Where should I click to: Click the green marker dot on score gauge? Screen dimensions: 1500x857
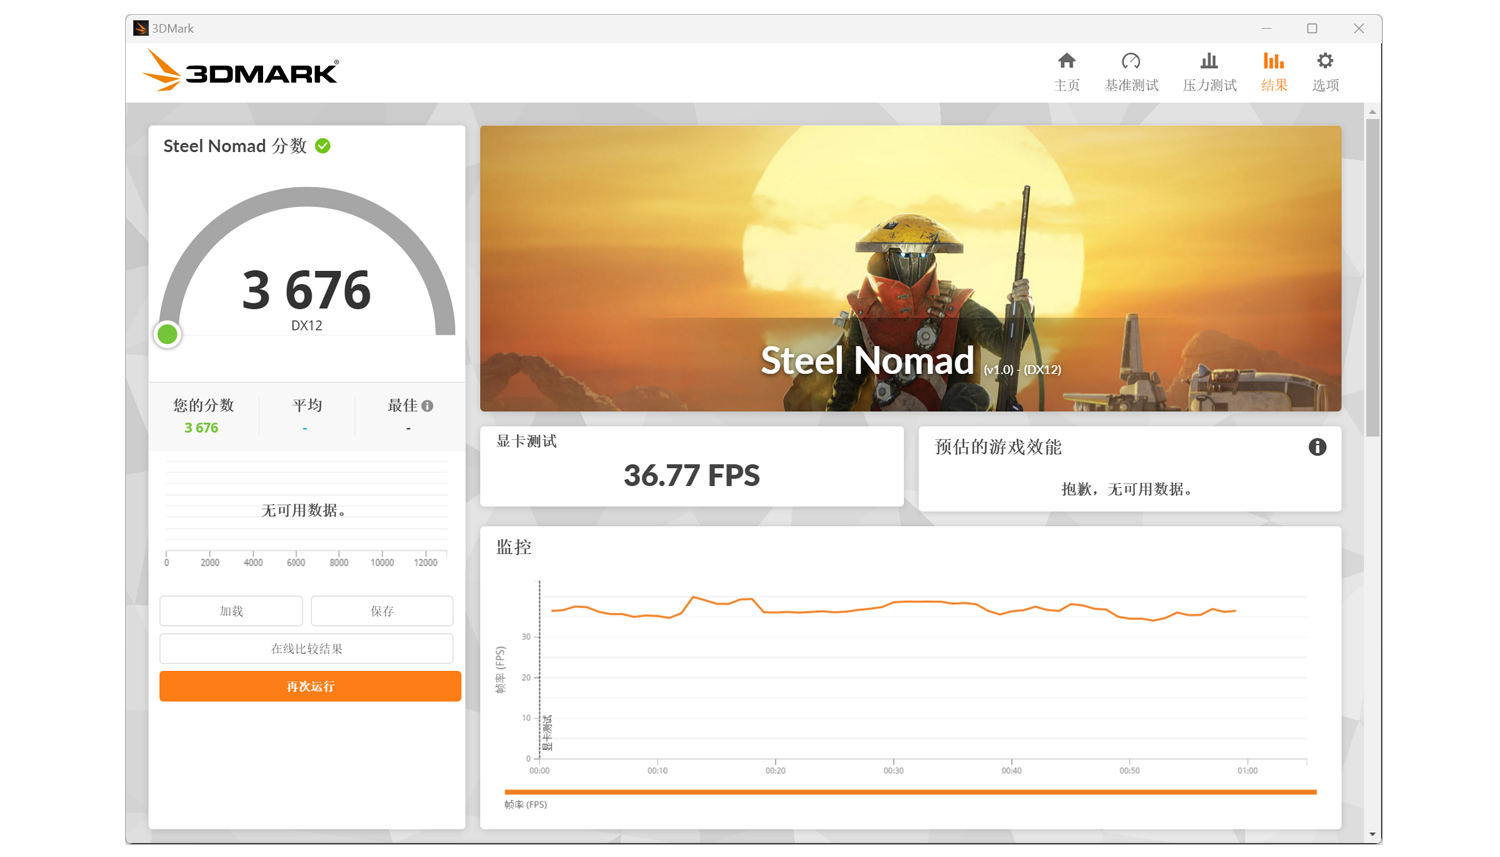[x=167, y=334]
